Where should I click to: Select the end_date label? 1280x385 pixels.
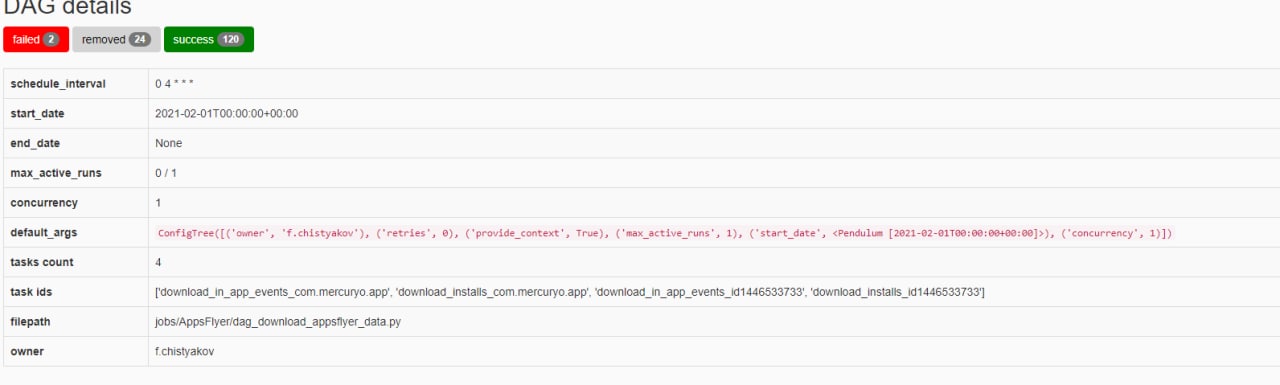[36, 143]
